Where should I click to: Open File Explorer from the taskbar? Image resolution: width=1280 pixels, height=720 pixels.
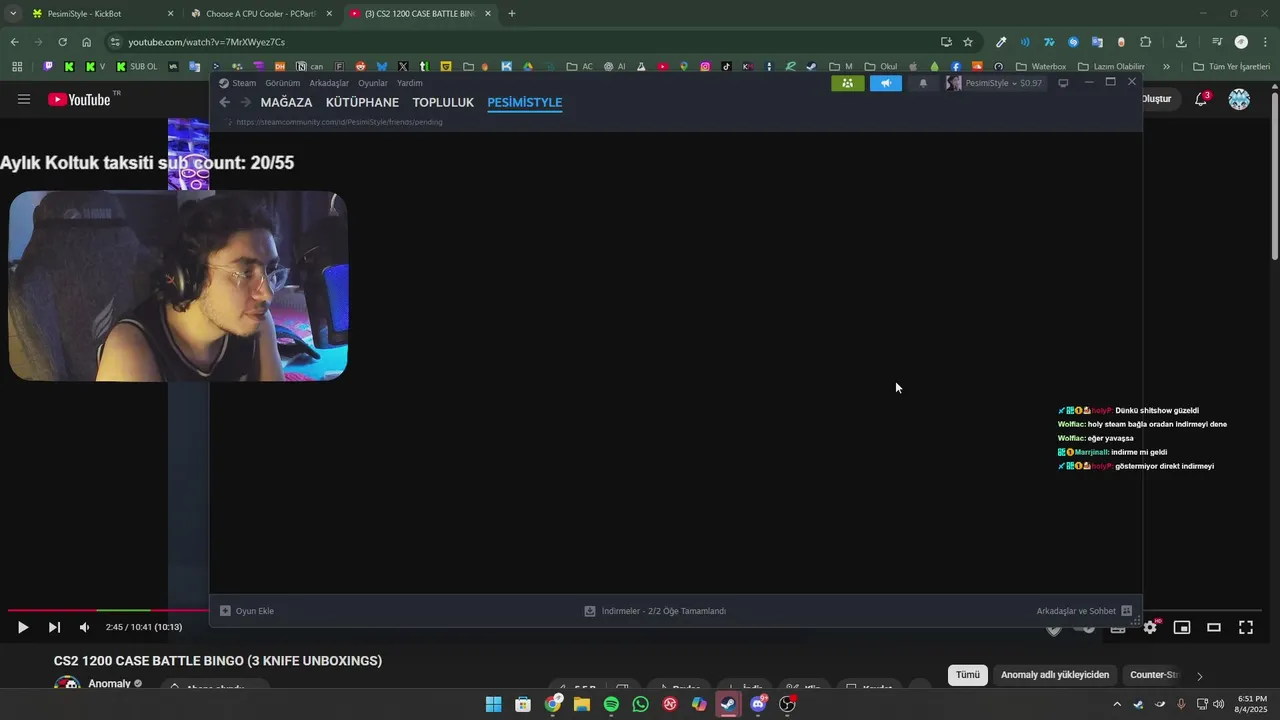pyautogui.click(x=582, y=704)
